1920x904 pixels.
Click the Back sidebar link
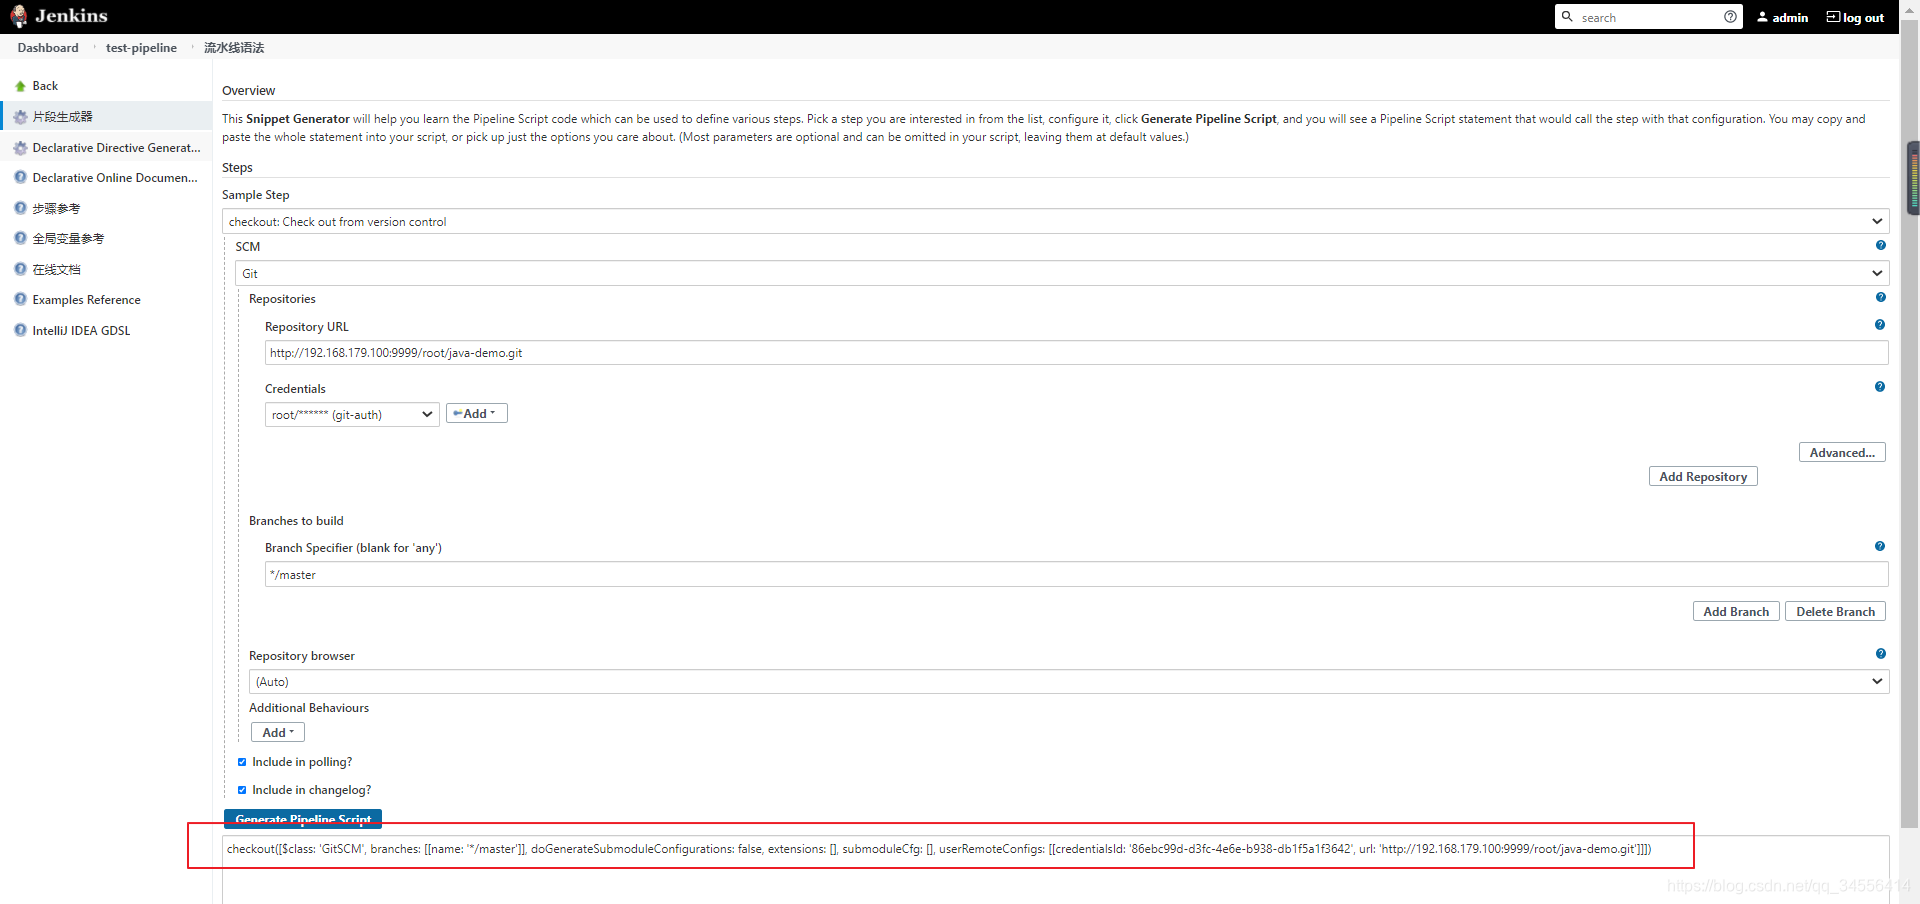tap(45, 86)
